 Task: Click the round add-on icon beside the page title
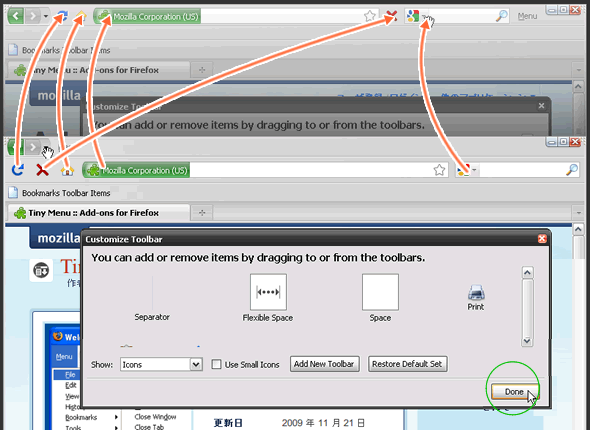pos(41,270)
